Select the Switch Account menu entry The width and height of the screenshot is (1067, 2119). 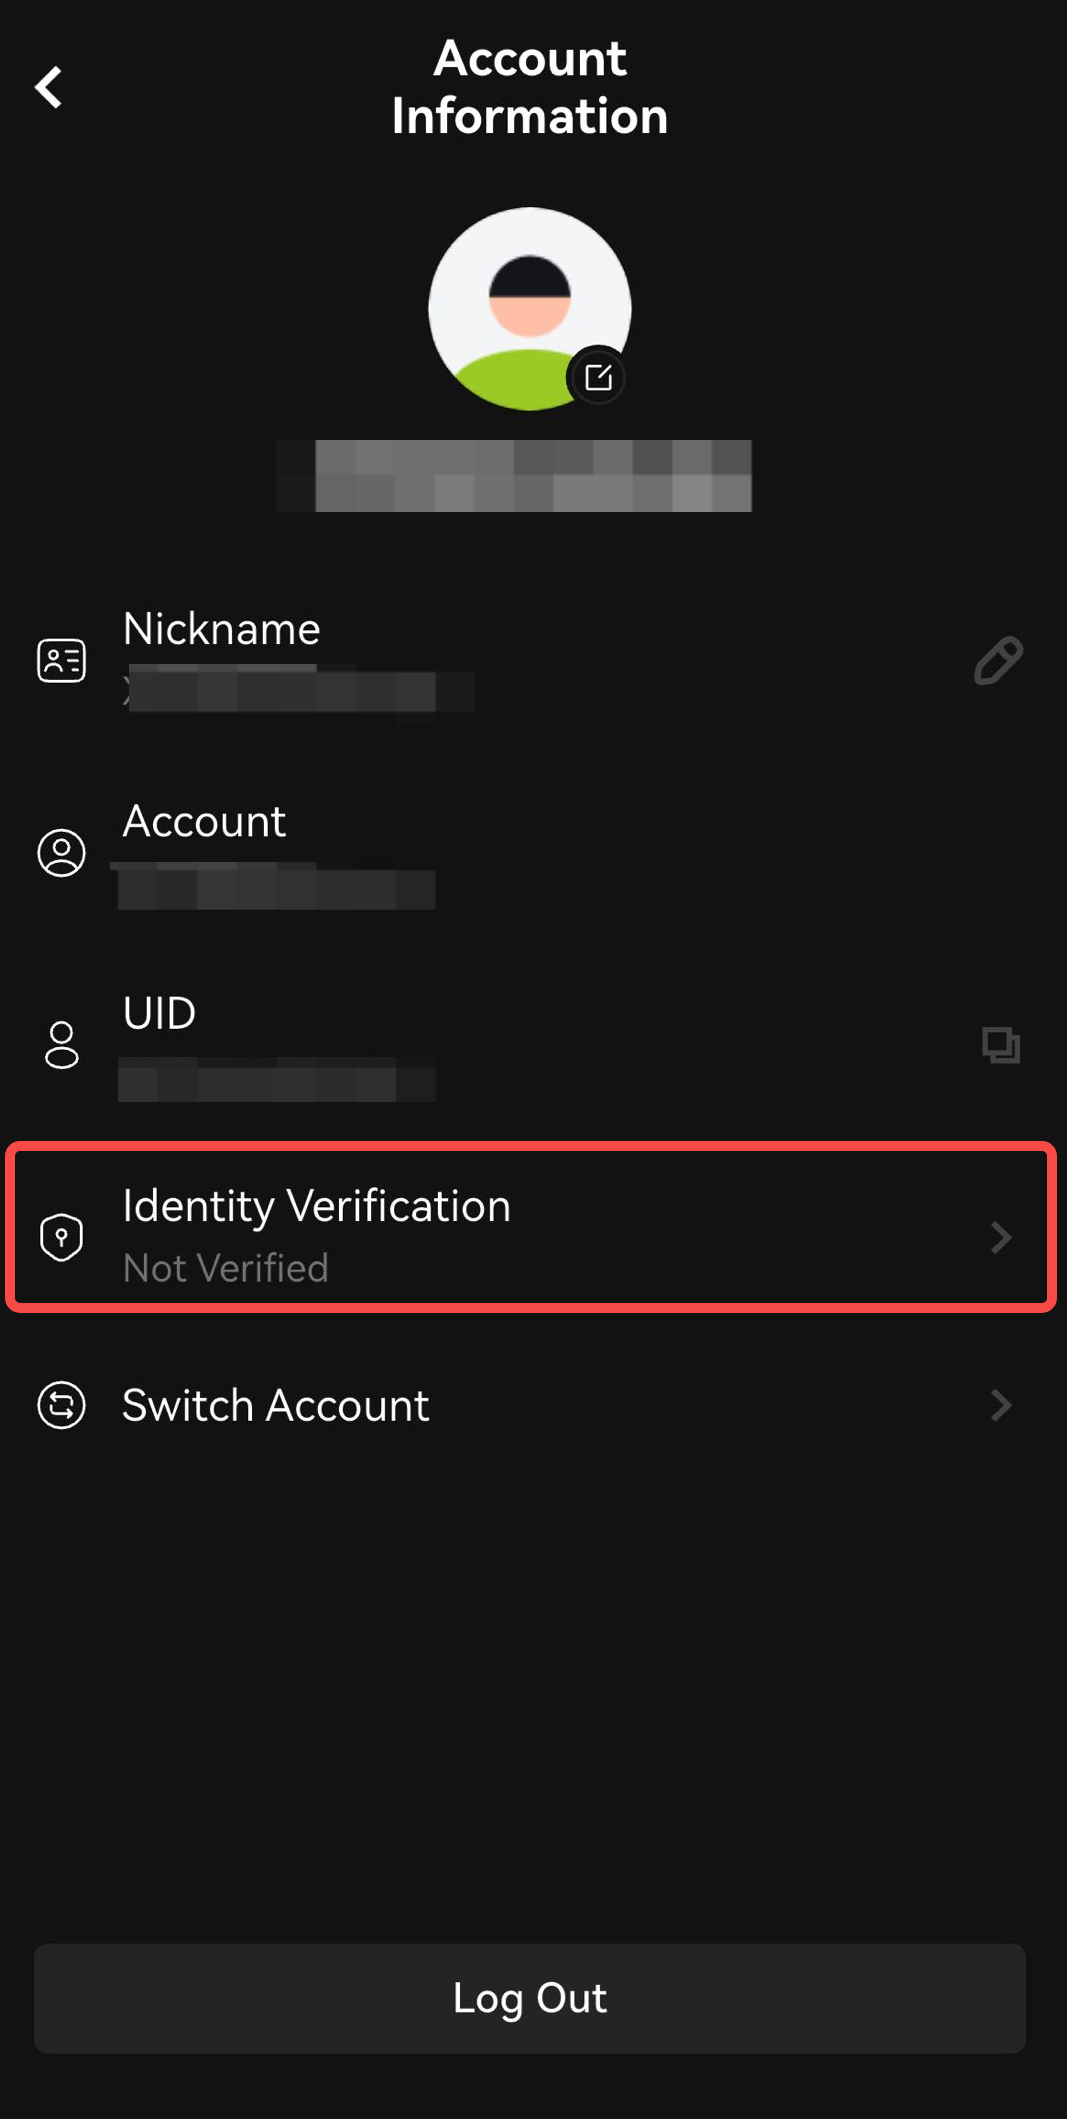(276, 1405)
